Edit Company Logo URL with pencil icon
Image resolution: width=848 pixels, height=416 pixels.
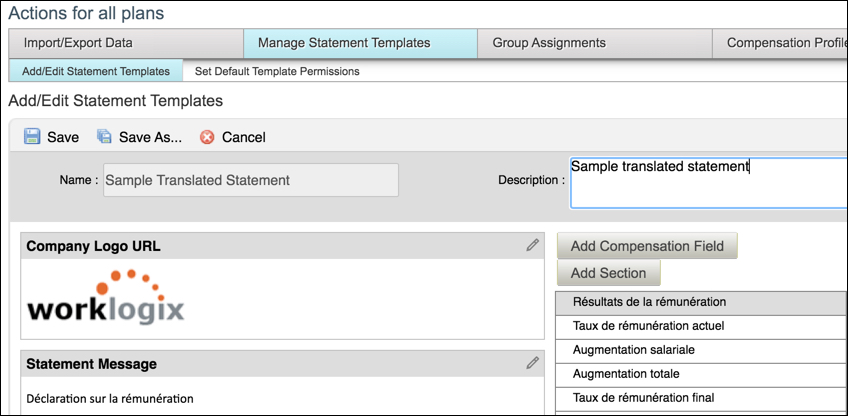(533, 245)
